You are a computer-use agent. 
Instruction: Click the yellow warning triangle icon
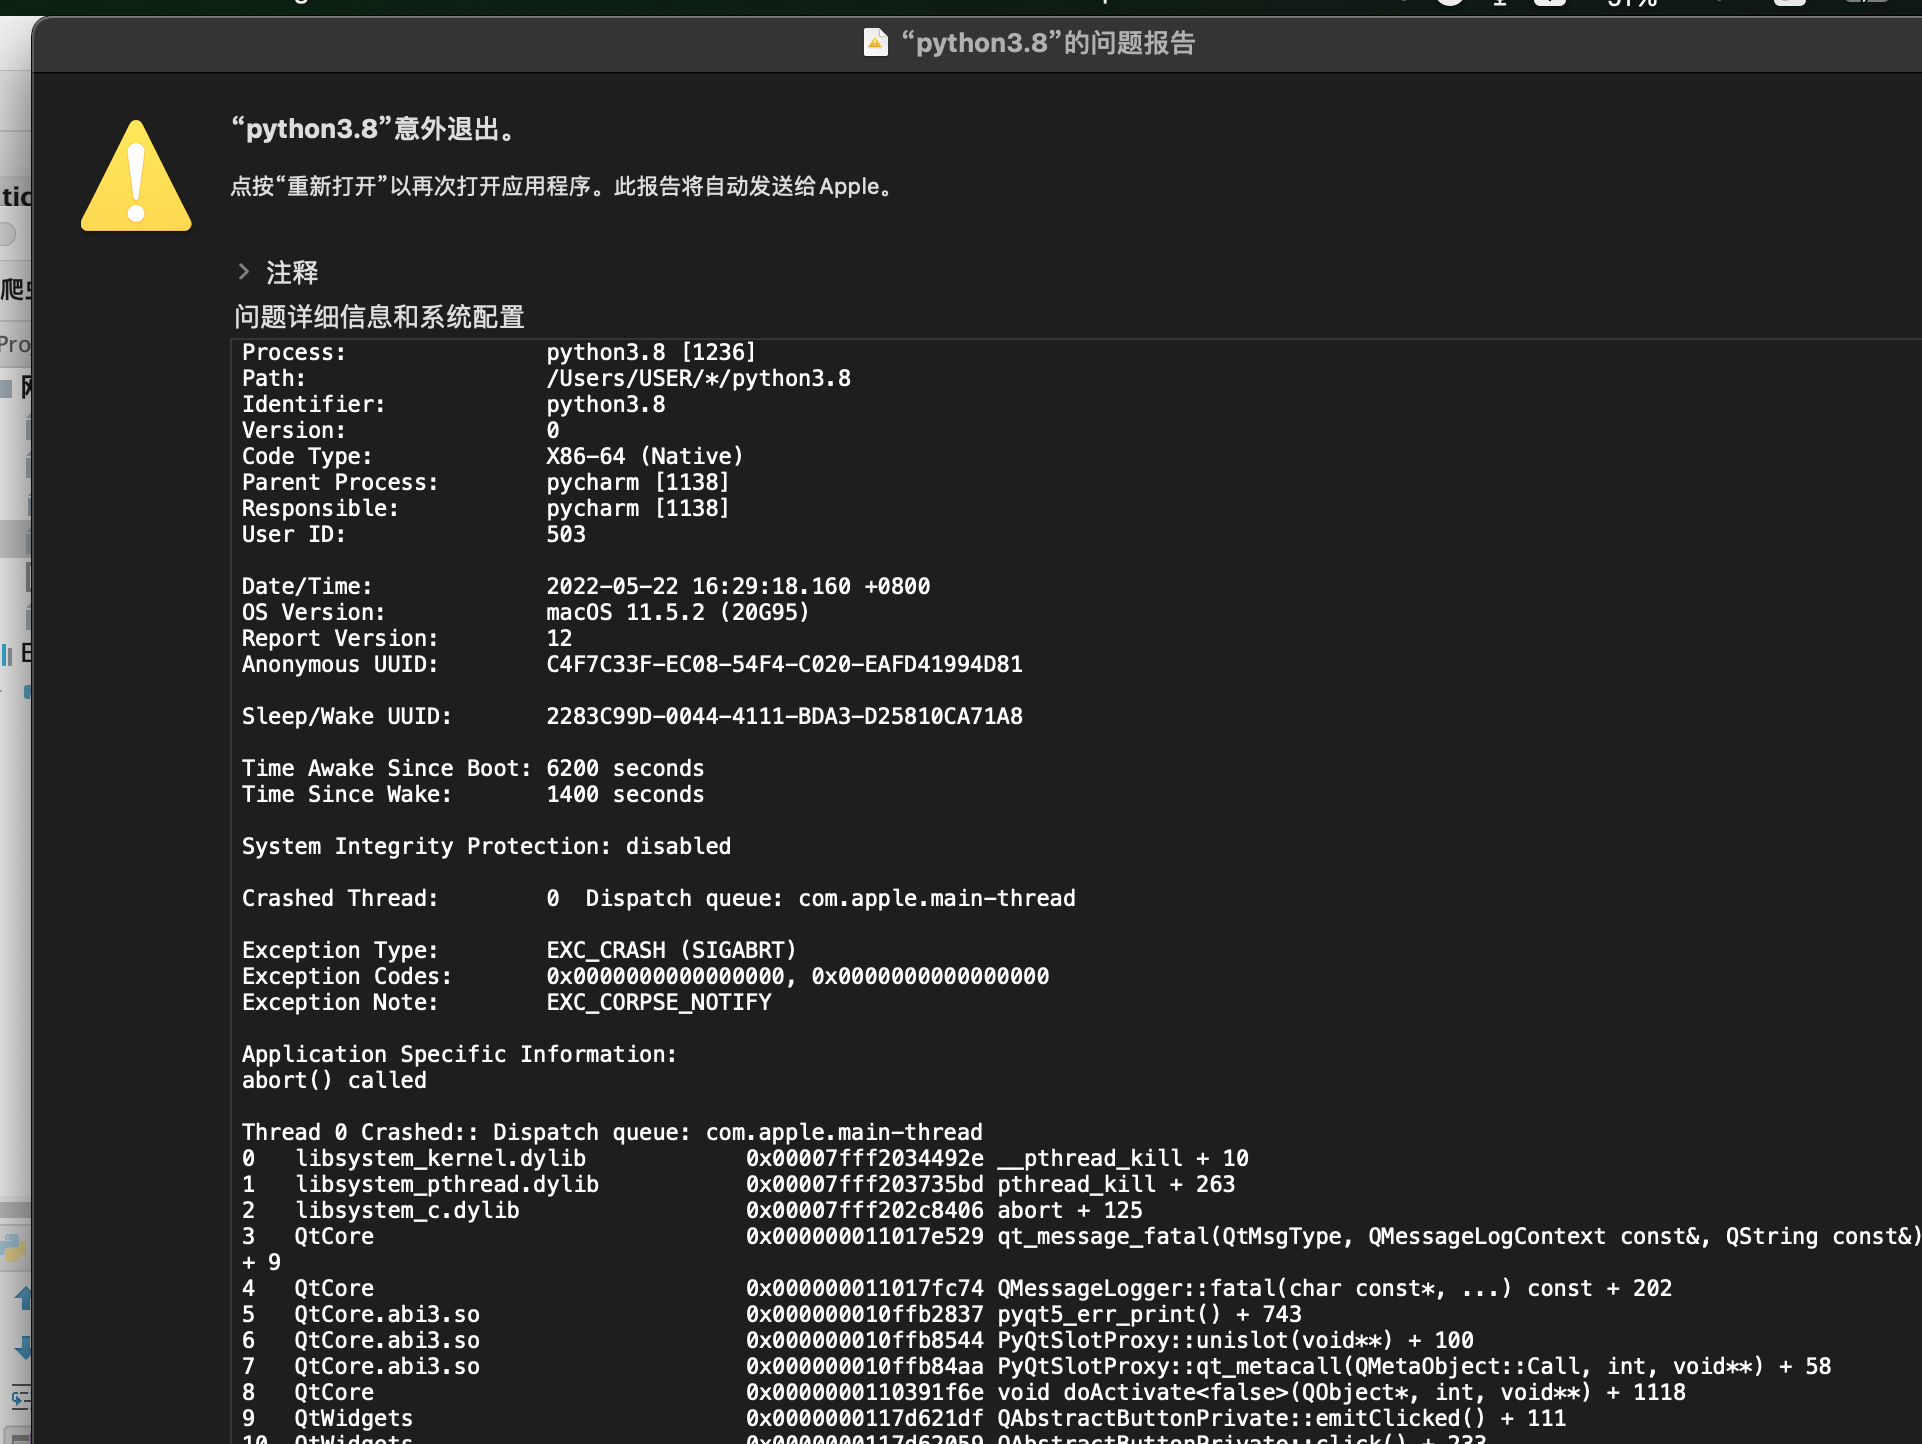pos(136,176)
